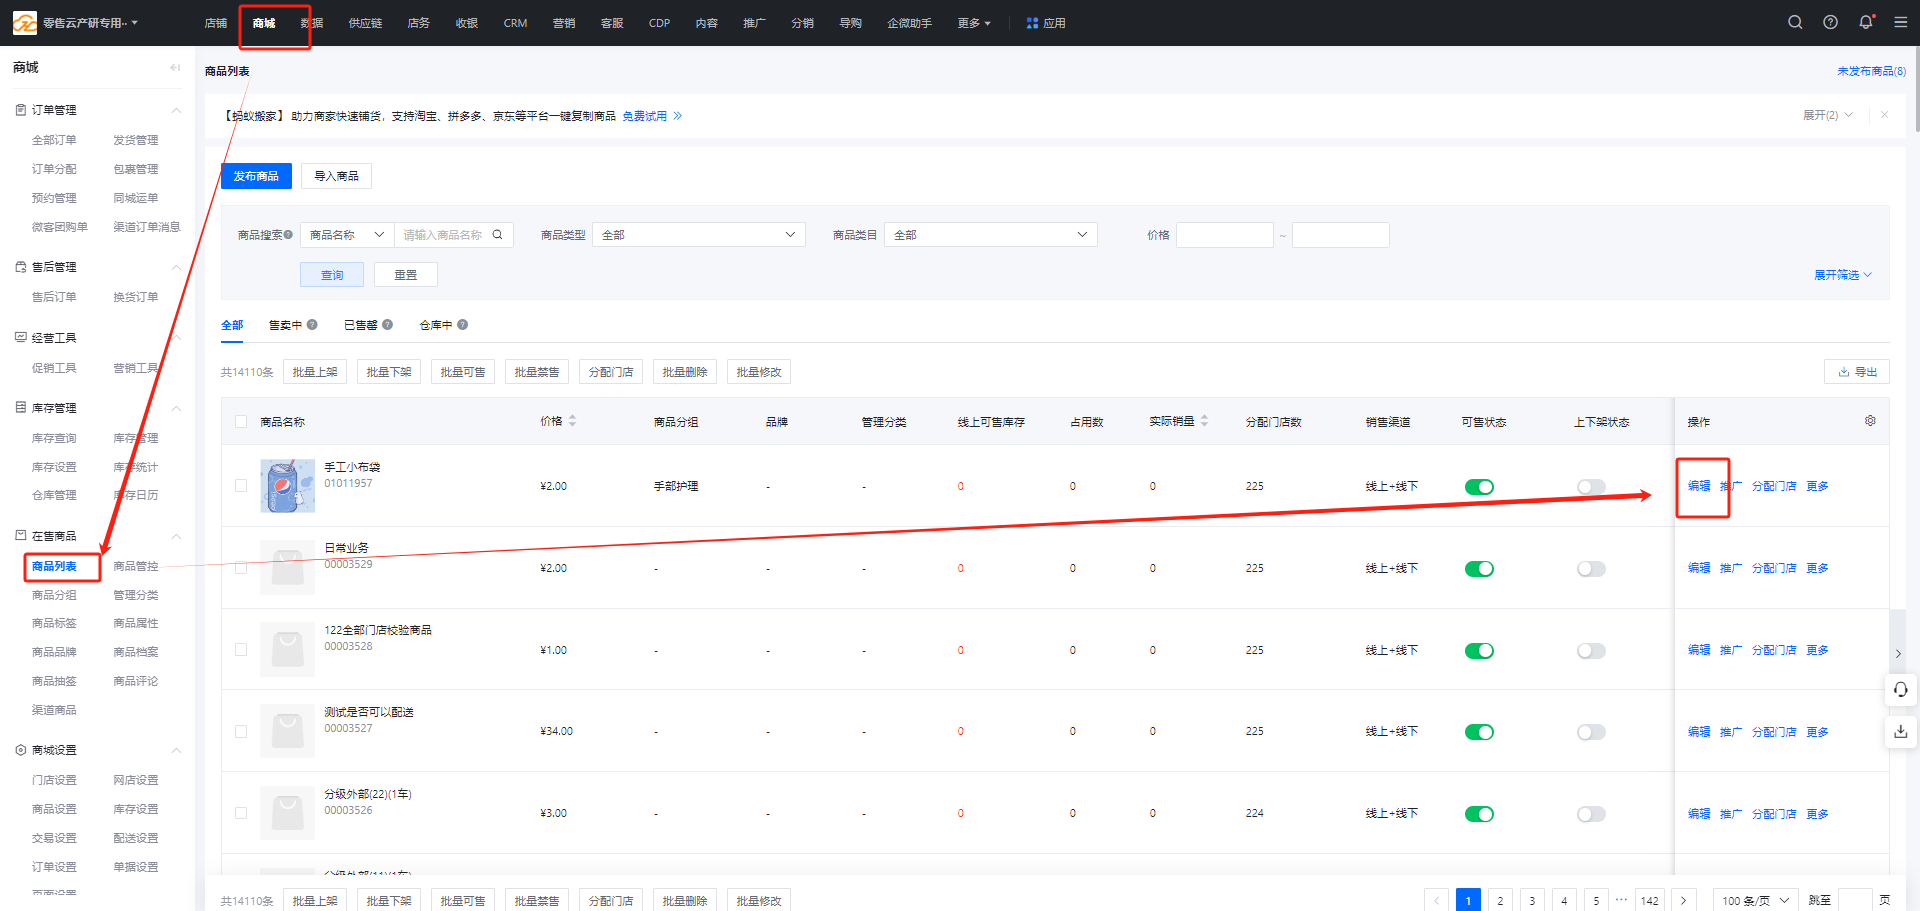Click the search icon in 商品名称 input
The width and height of the screenshot is (1920, 911).
[x=497, y=235]
